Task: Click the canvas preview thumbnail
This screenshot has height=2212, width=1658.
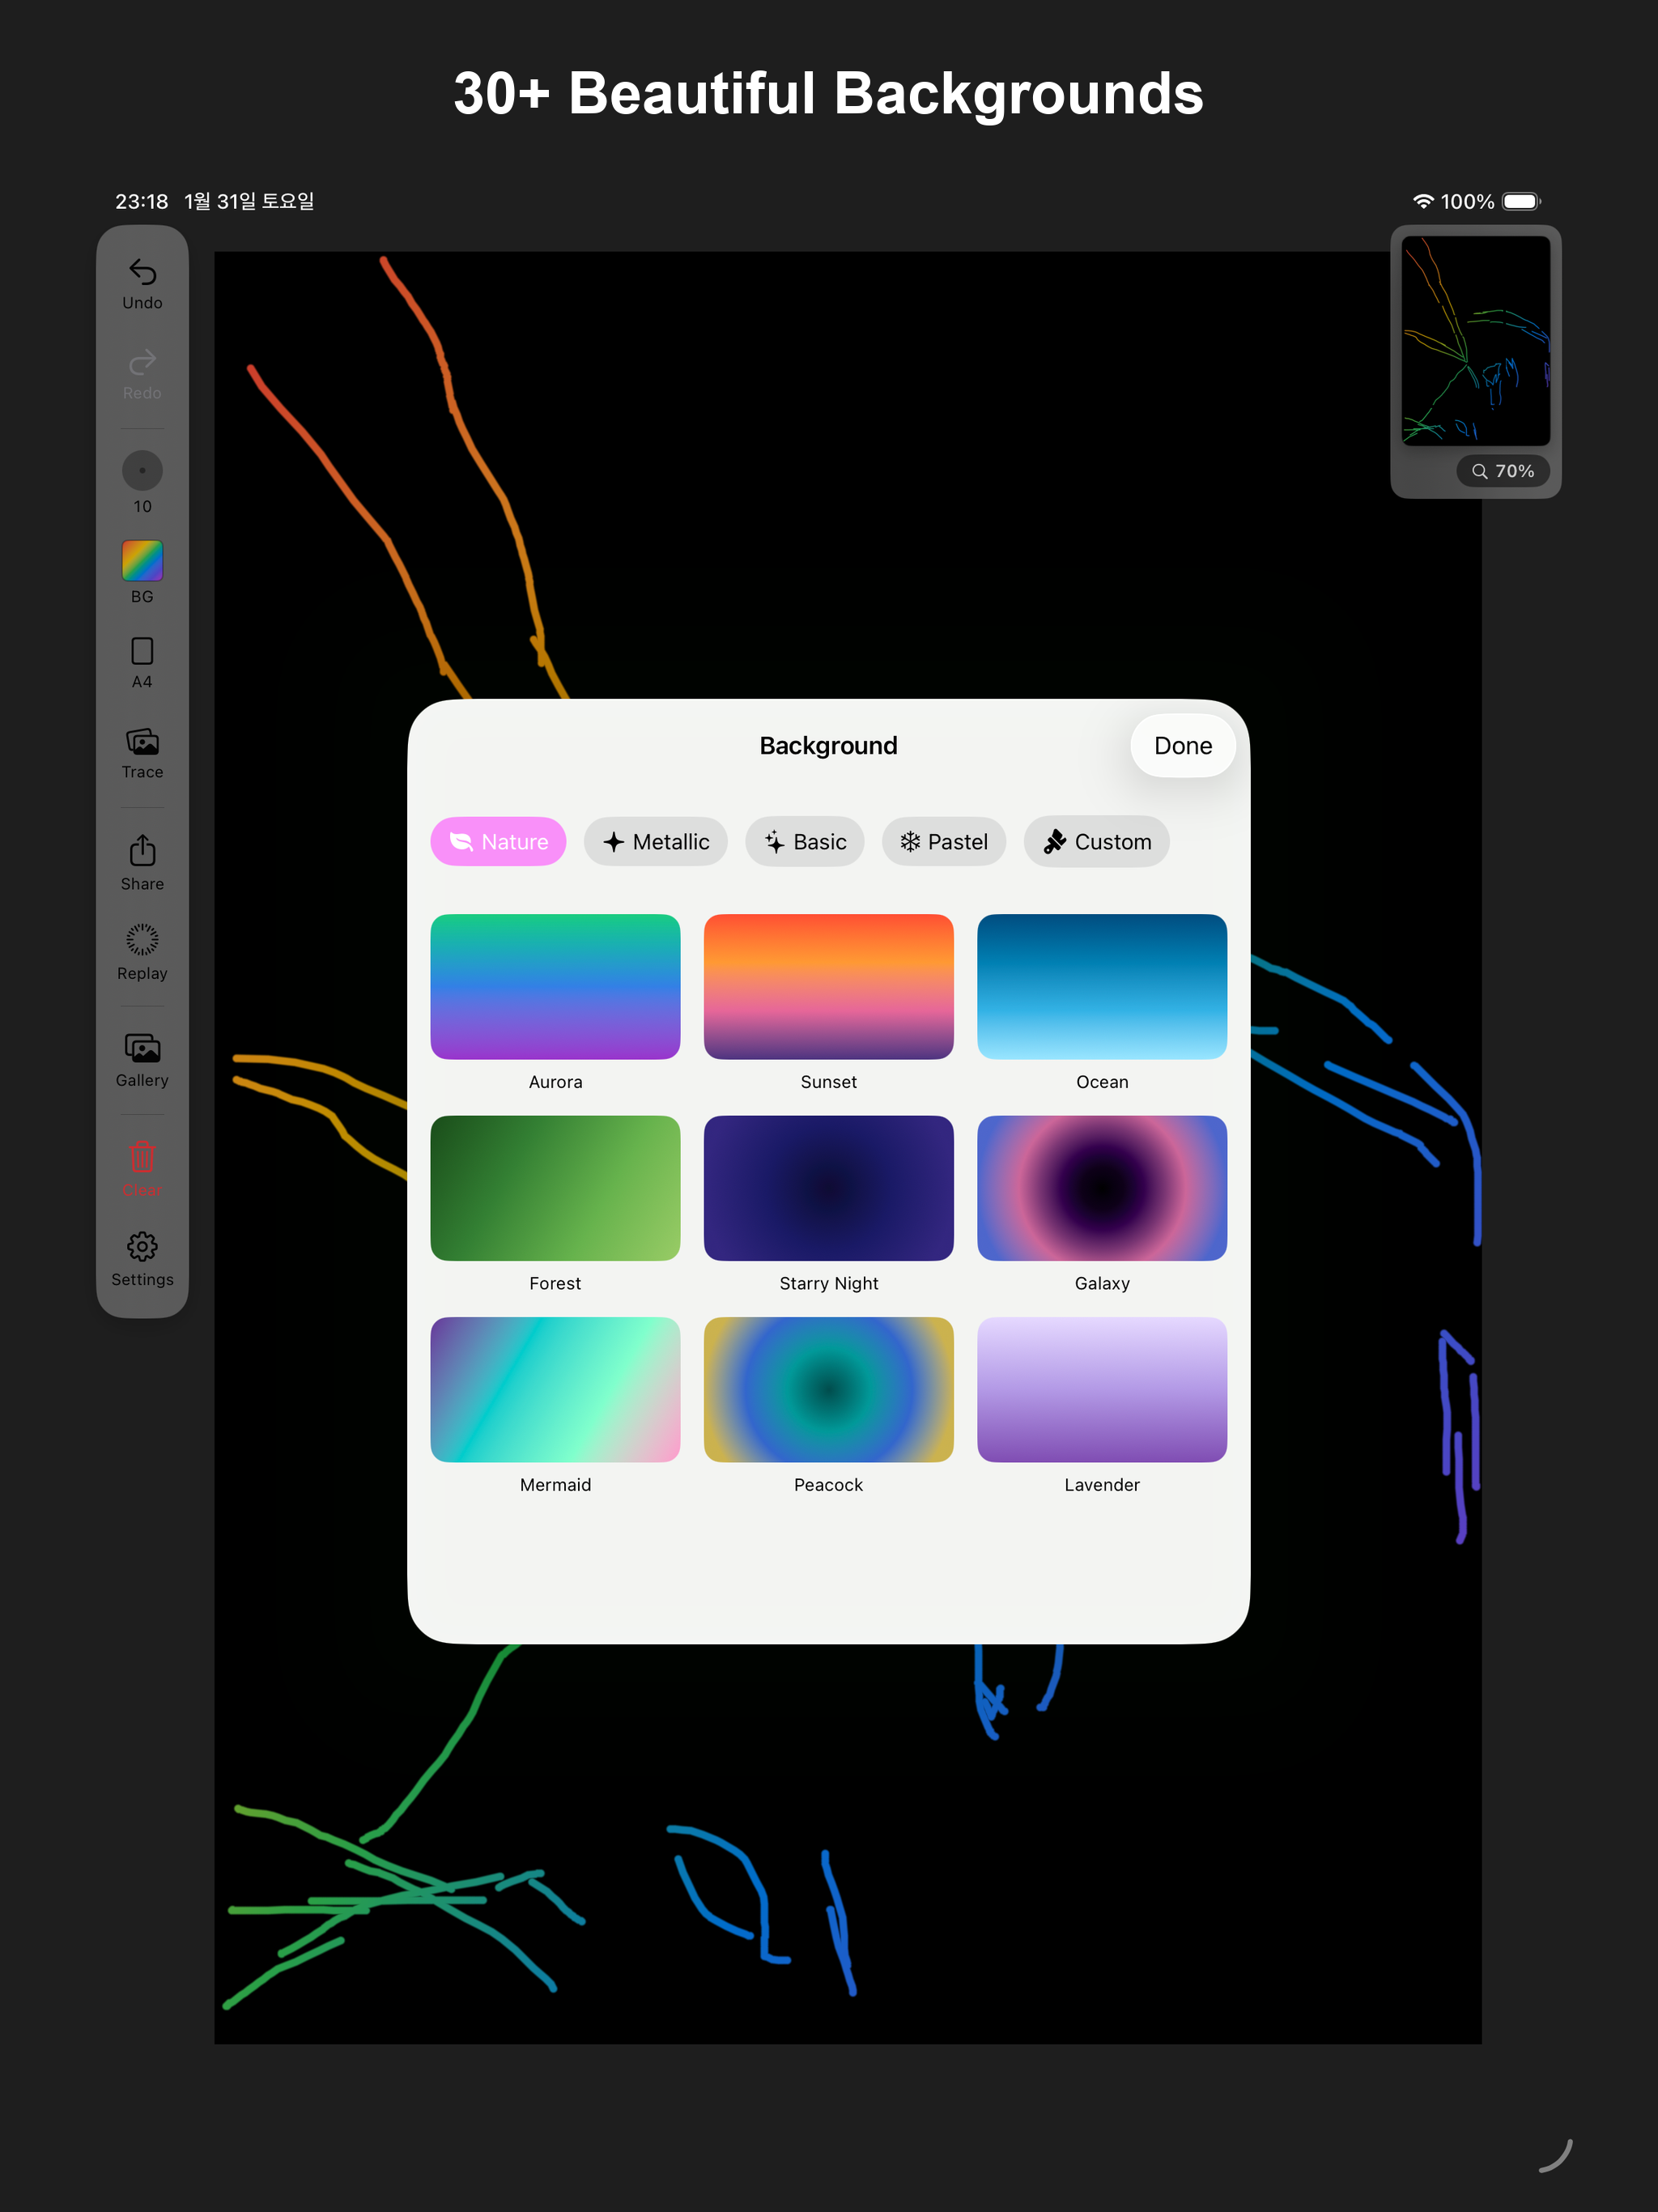Action: pyautogui.click(x=1475, y=341)
